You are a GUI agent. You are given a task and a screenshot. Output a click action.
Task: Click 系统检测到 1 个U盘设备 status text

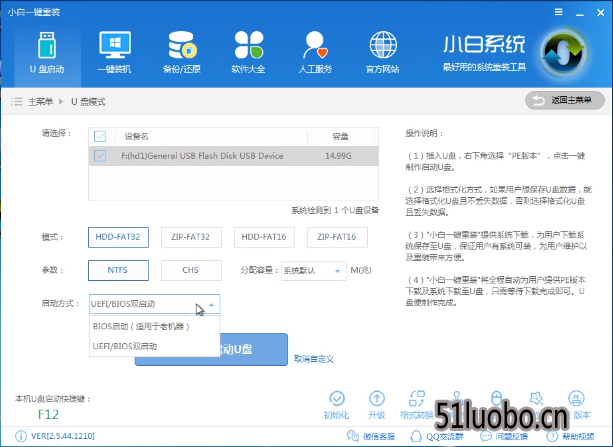335,210
